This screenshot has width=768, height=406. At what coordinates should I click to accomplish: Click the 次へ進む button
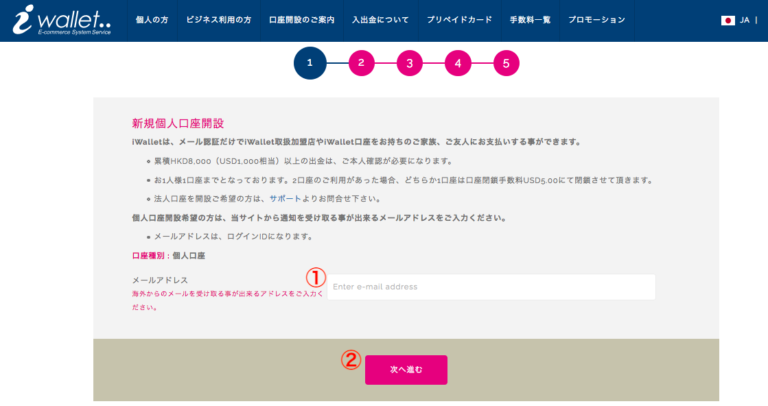(406, 370)
